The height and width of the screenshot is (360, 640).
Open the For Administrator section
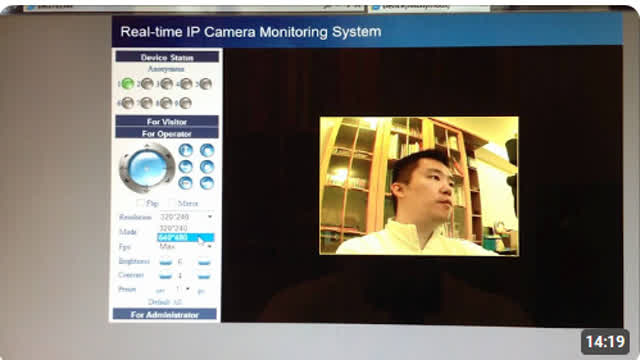(x=165, y=314)
